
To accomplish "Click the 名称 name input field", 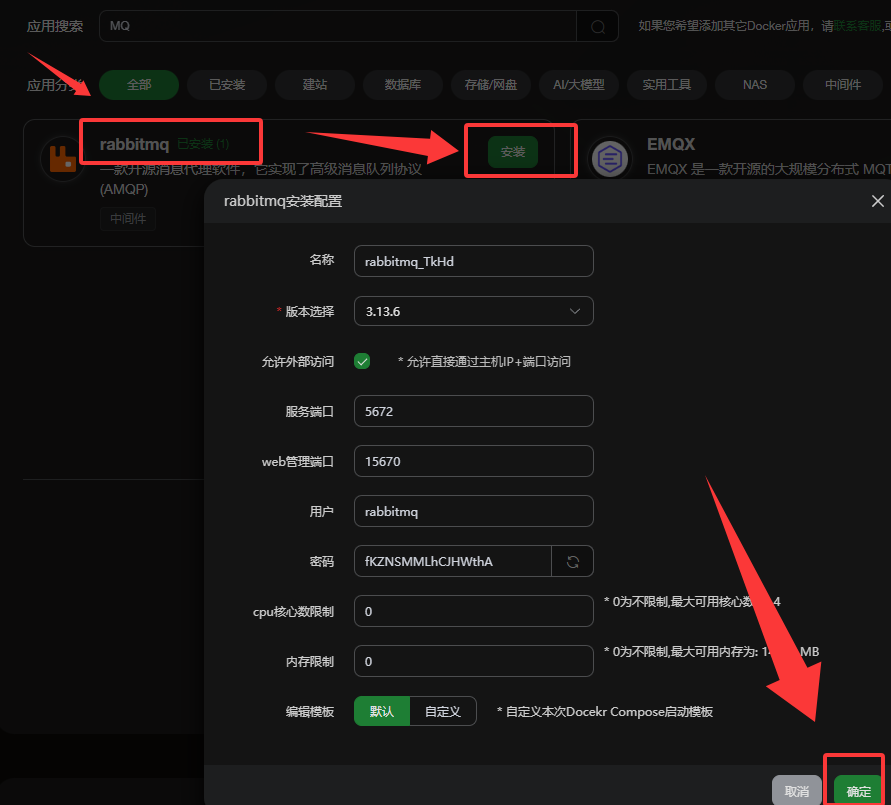I will pos(473,261).
